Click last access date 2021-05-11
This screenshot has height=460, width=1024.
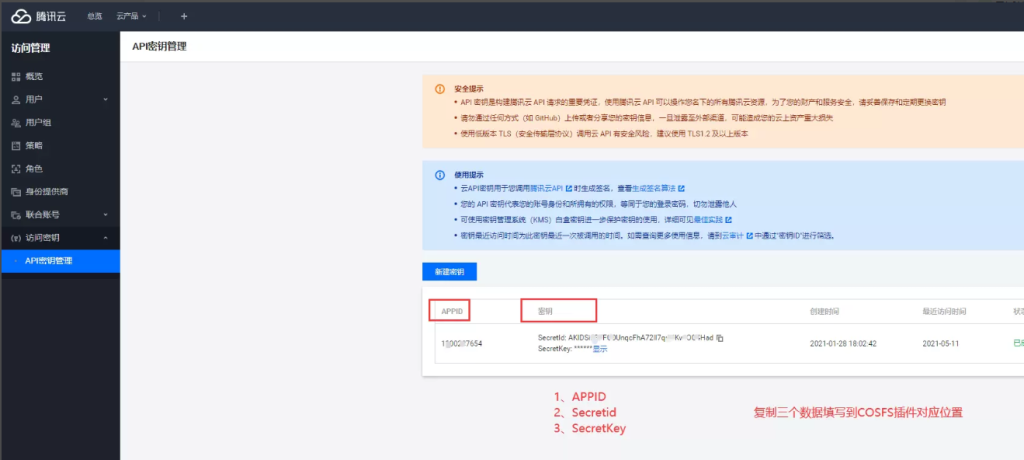pyautogui.click(x=940, y=343)
